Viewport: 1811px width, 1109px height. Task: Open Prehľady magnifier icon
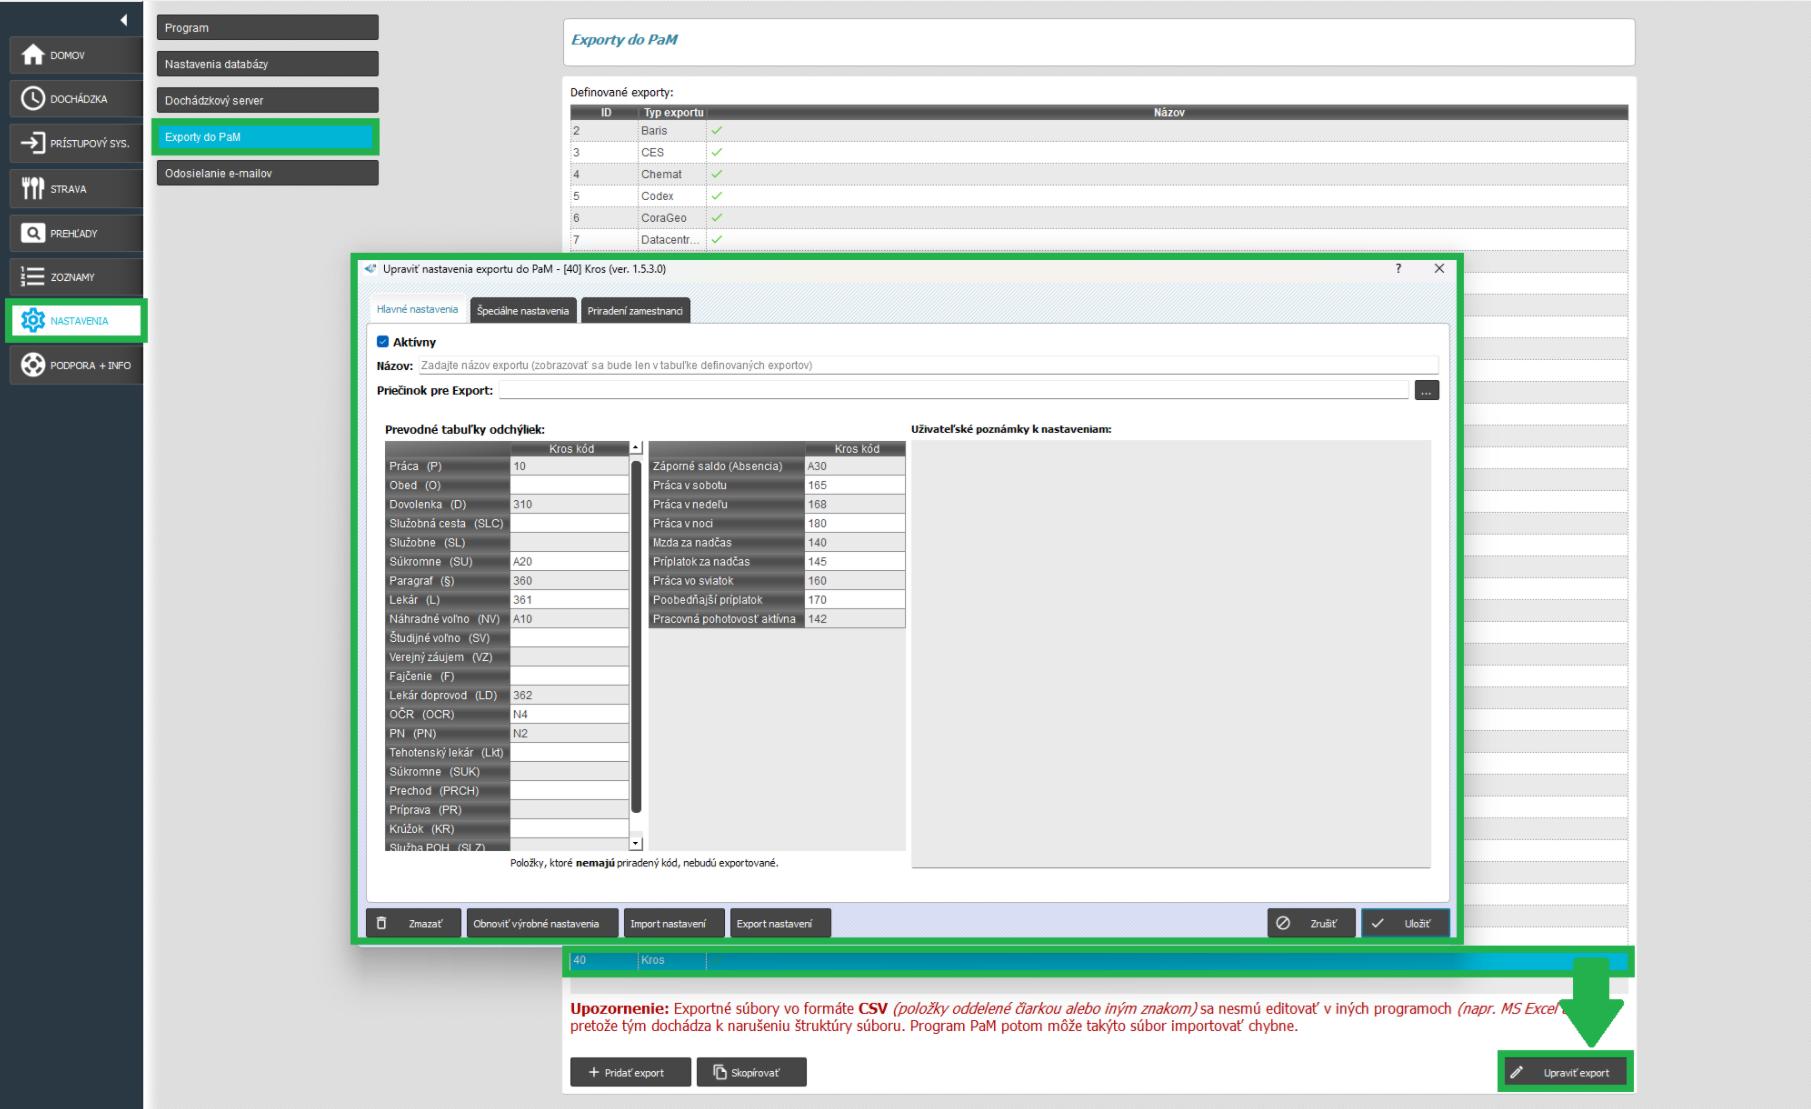(x=33, y=233)
